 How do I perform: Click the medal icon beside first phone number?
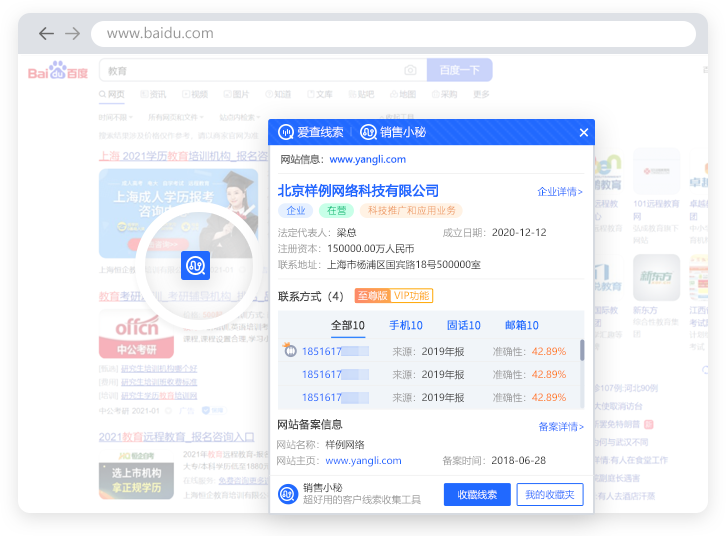tap(290, 350)
